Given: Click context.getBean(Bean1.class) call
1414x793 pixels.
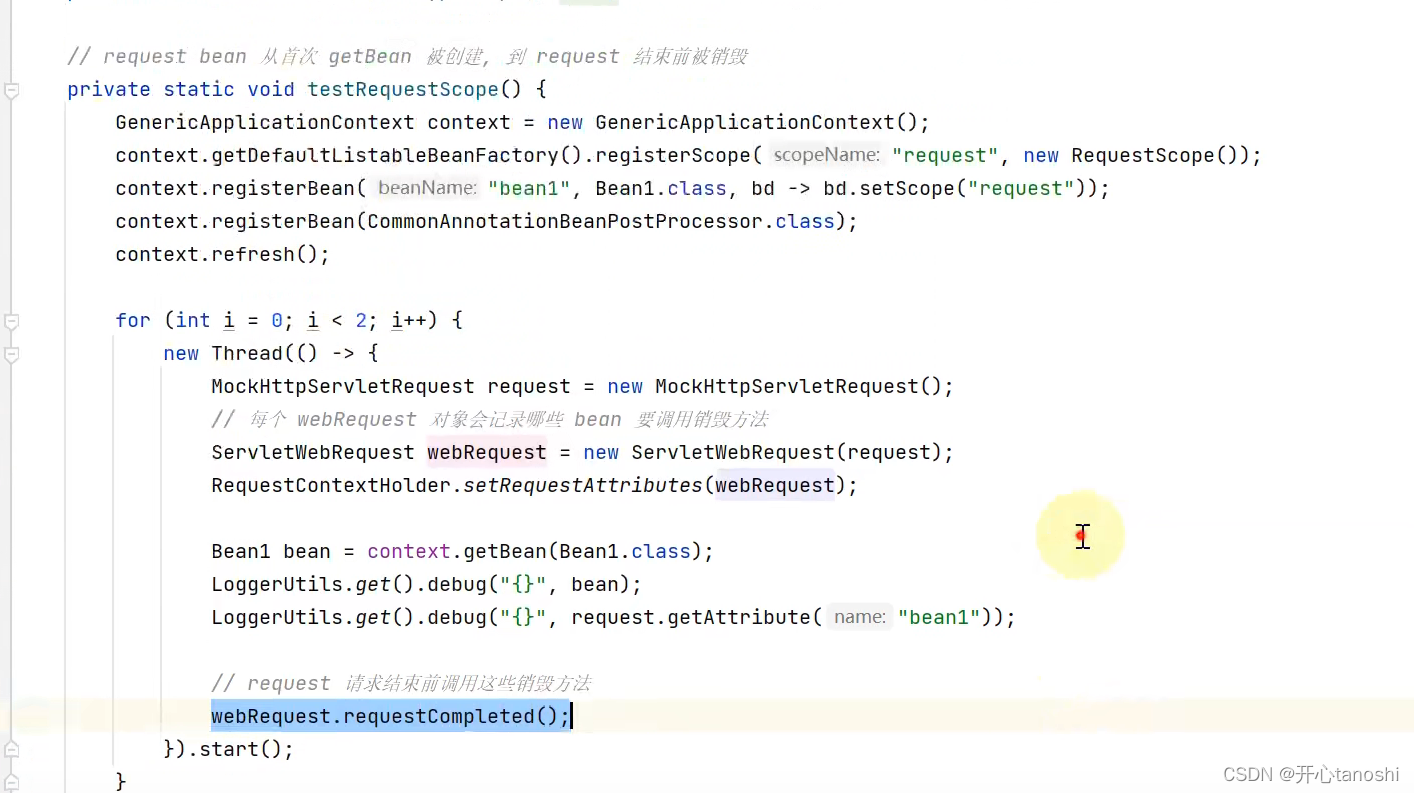Looking at the screenshot, I should tap(534, 551).
